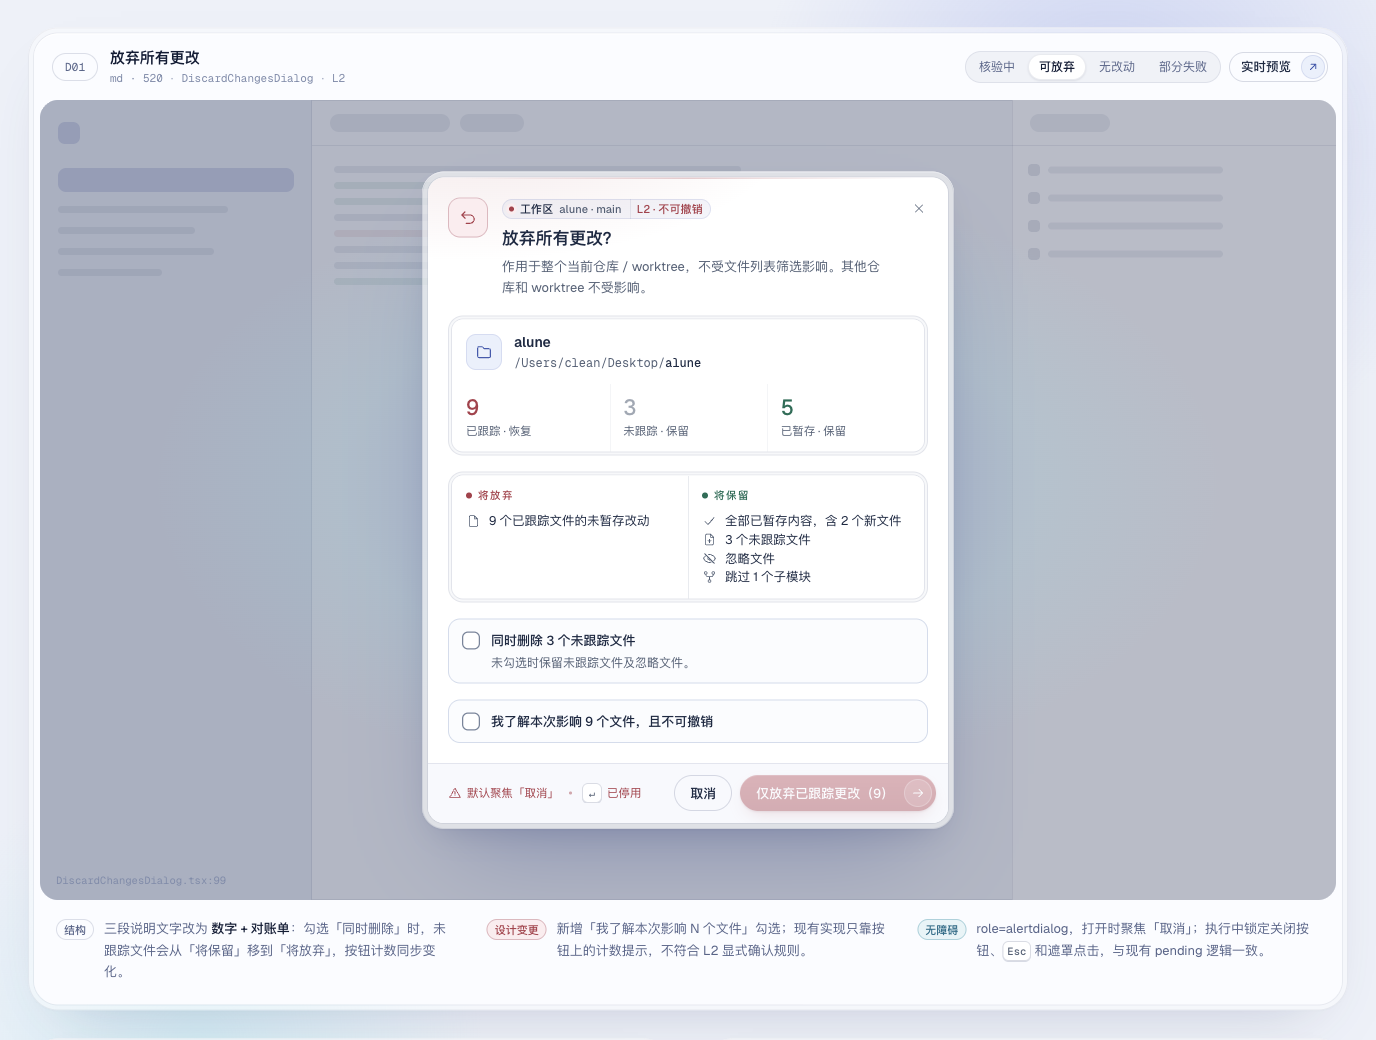Click the 将放弃 section heading
This screenshot has width=1376, height=1040.
(489, 495)
